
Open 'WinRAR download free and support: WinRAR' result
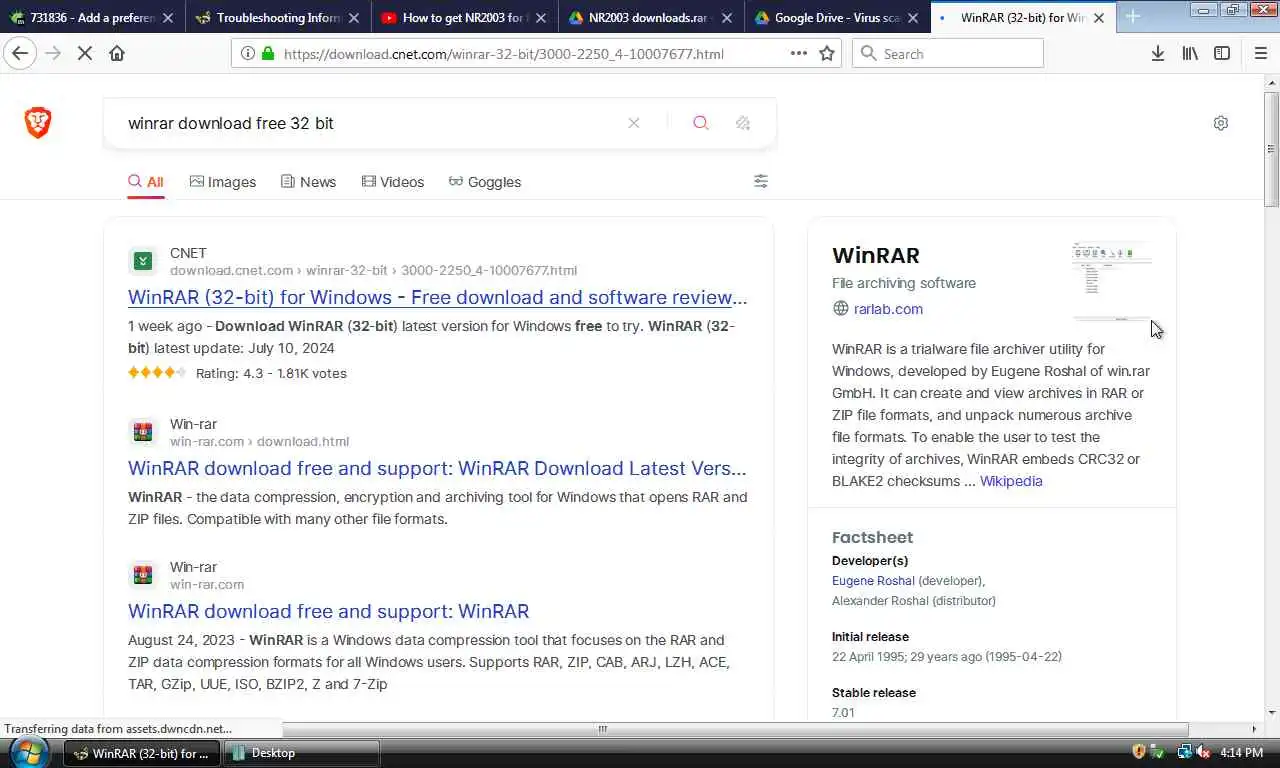(x=328, y=611)
